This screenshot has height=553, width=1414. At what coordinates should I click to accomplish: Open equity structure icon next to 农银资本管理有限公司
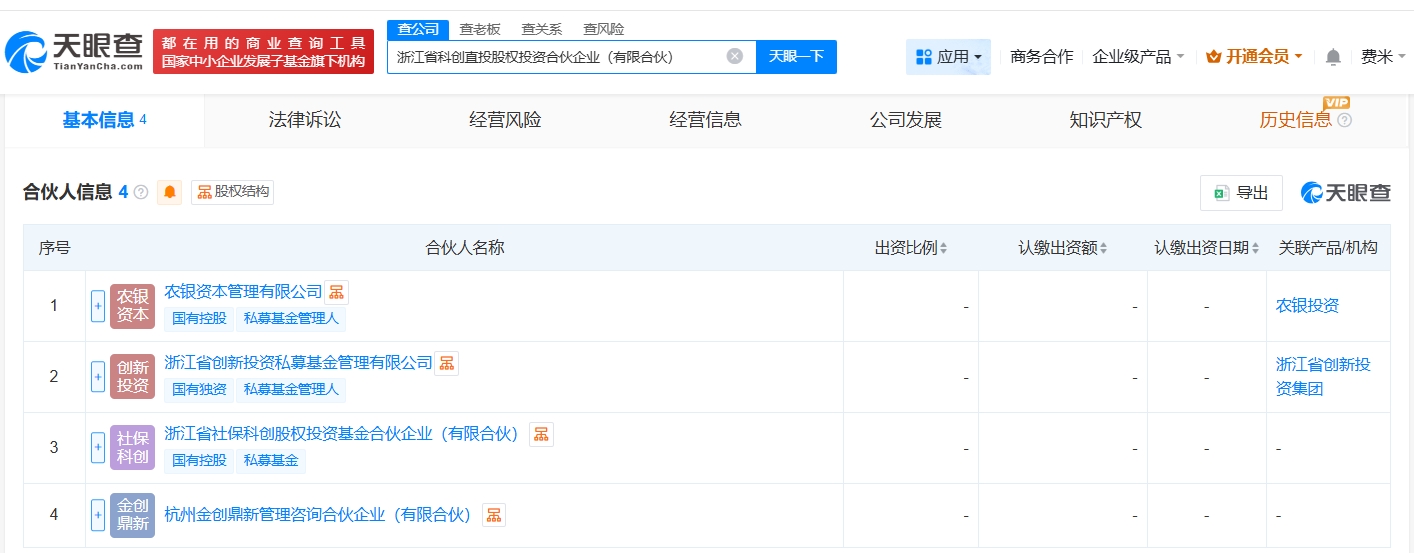tap(336, 292)
